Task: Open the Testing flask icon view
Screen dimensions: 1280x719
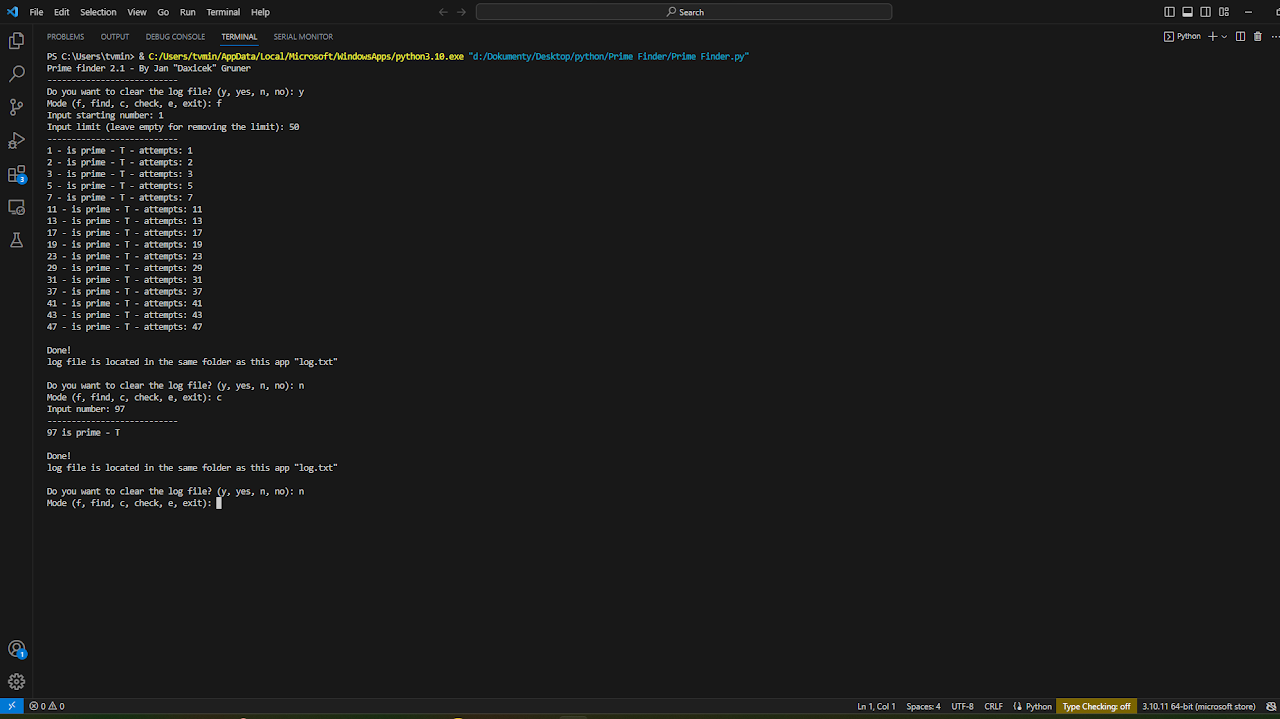Action: (16, 240)
